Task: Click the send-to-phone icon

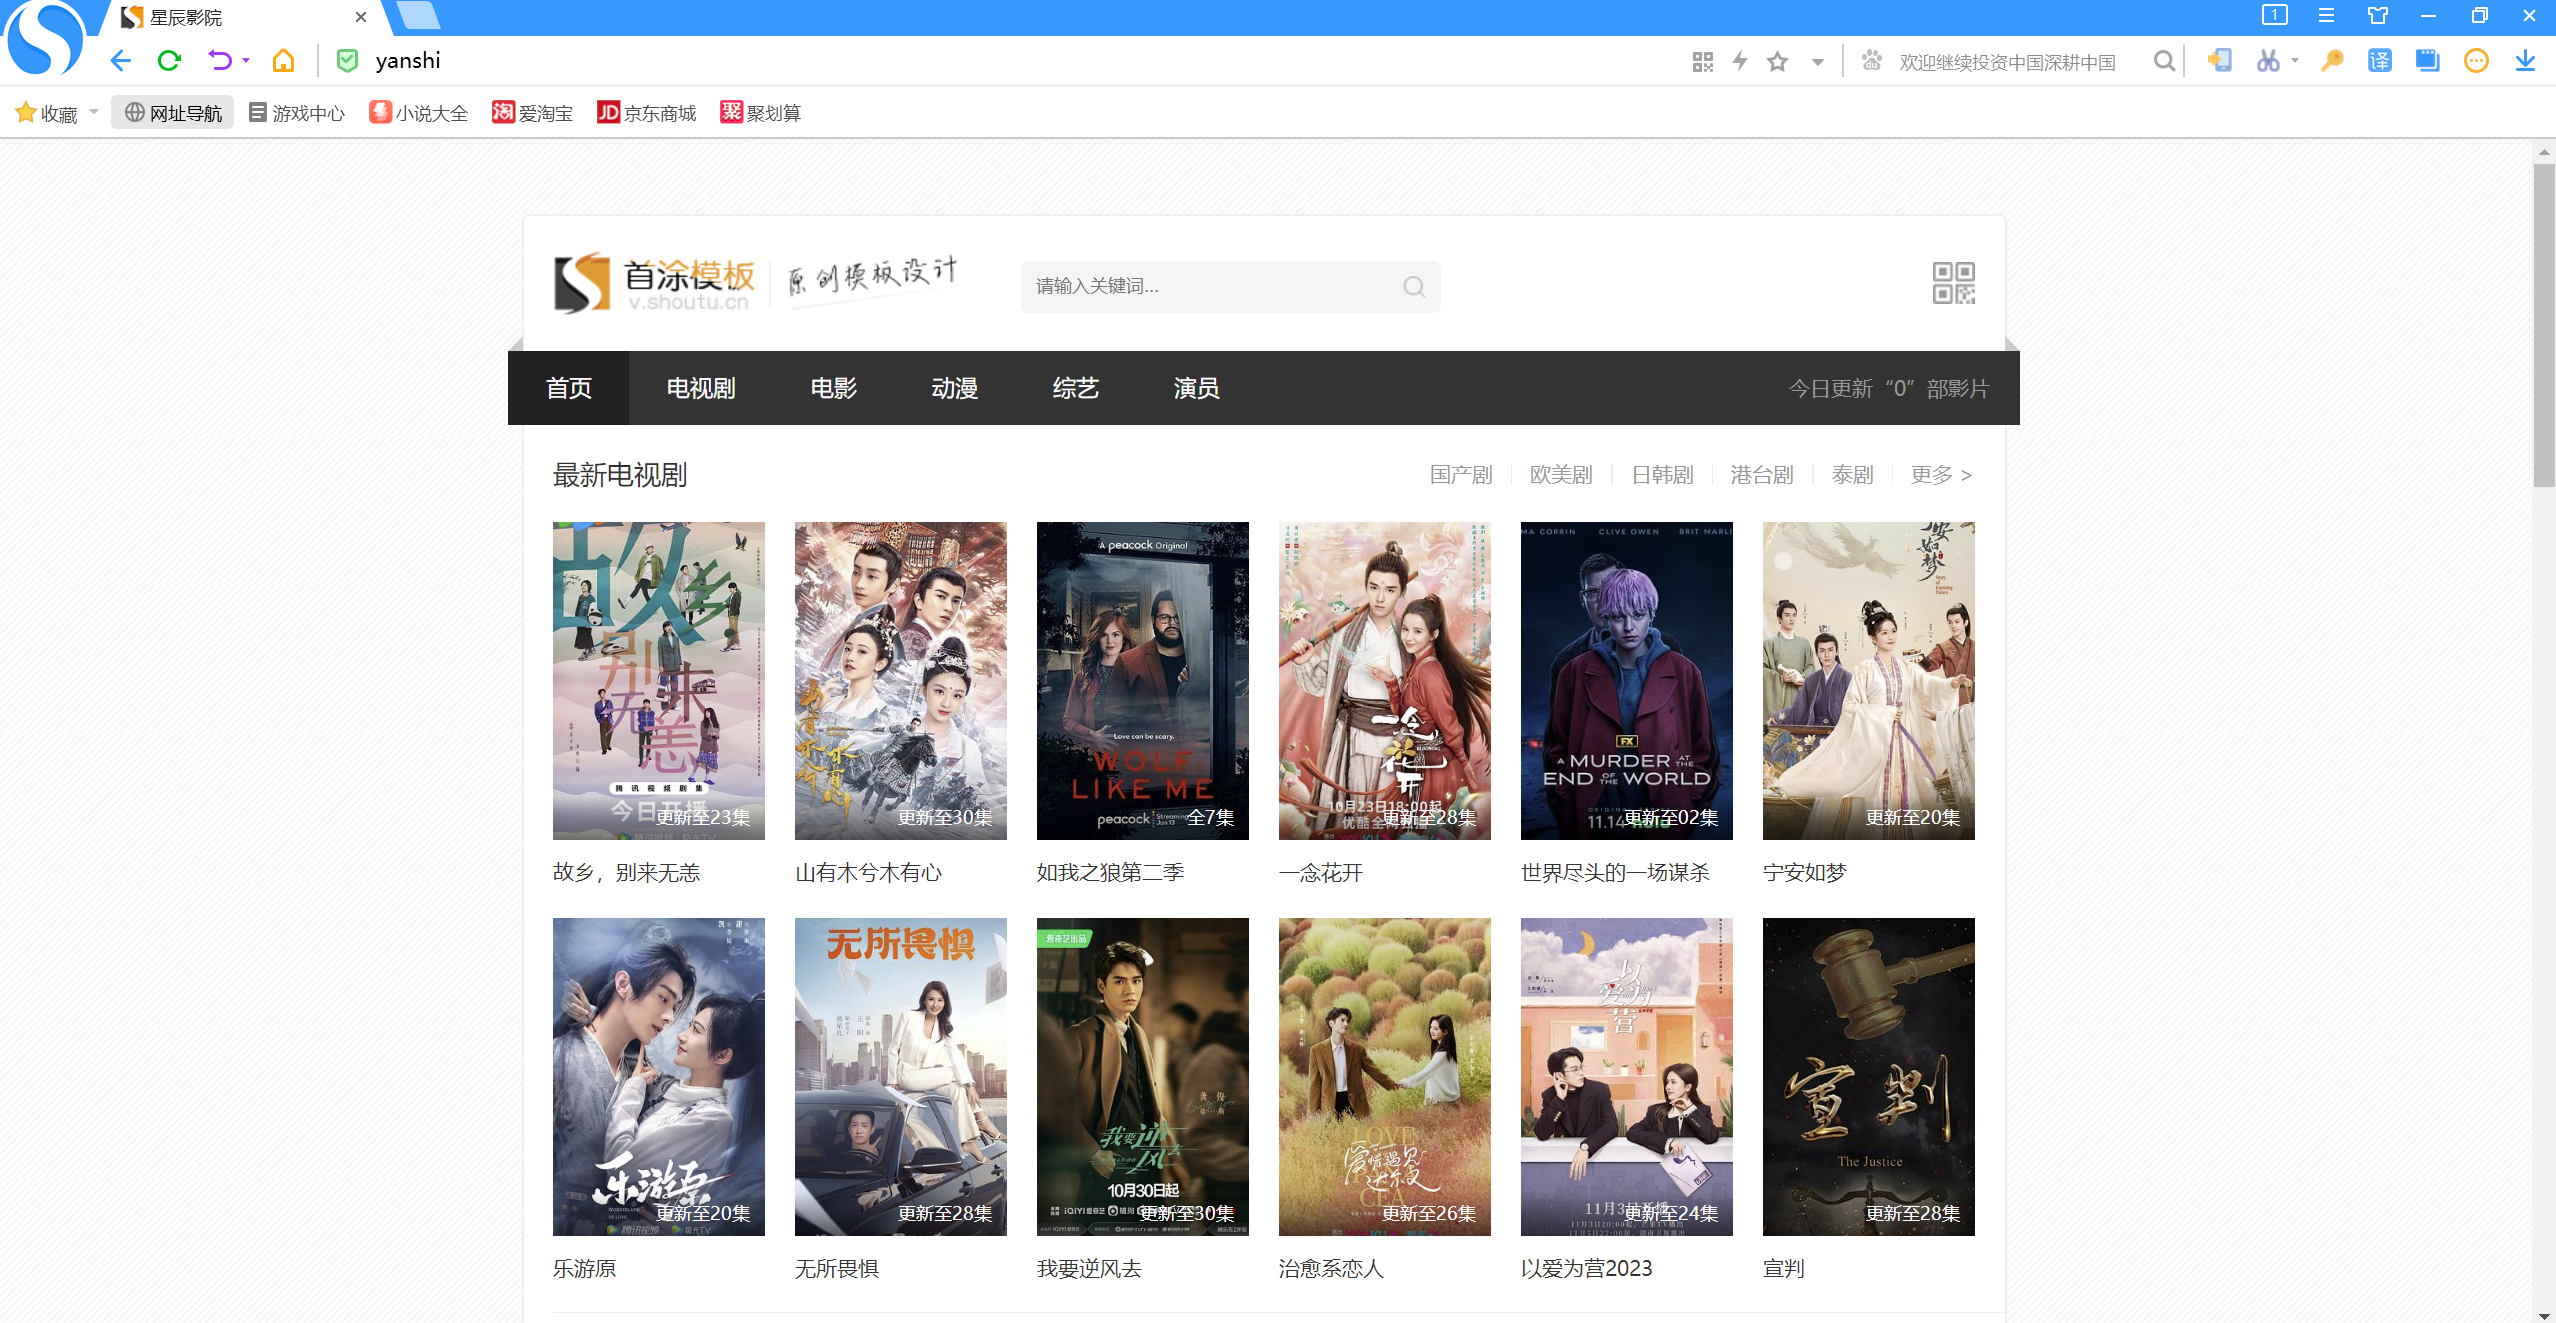Action: [x=2219, y=61]
